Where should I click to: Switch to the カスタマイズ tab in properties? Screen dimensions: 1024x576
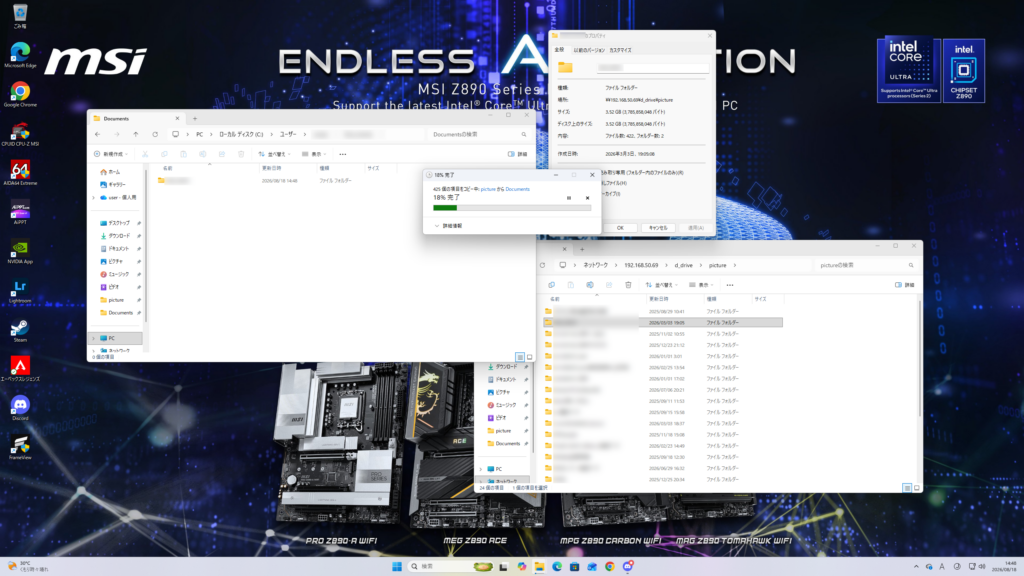click(620, 50)
